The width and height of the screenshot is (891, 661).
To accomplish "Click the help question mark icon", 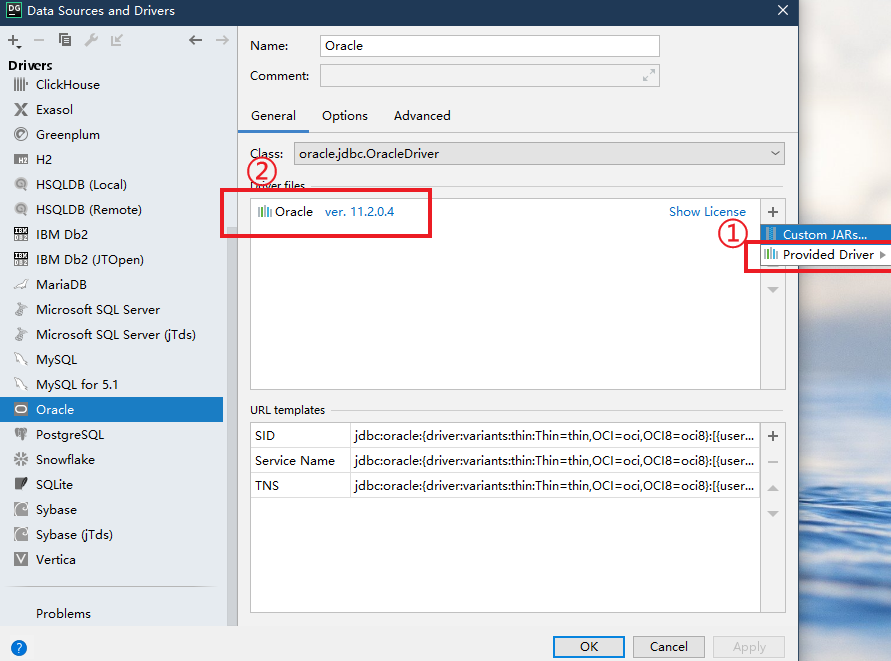I will point(19,648).
